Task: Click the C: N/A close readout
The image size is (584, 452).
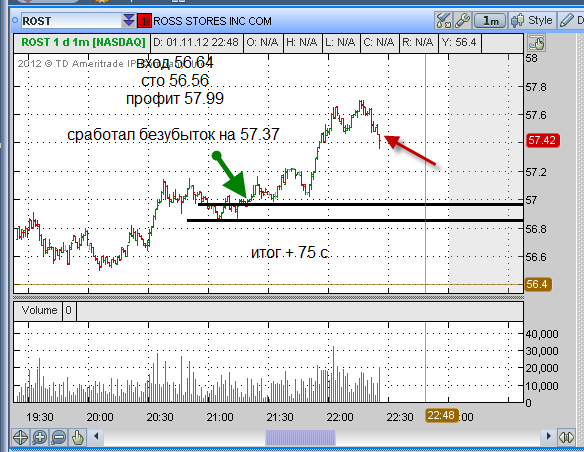Action: [379, 43]
